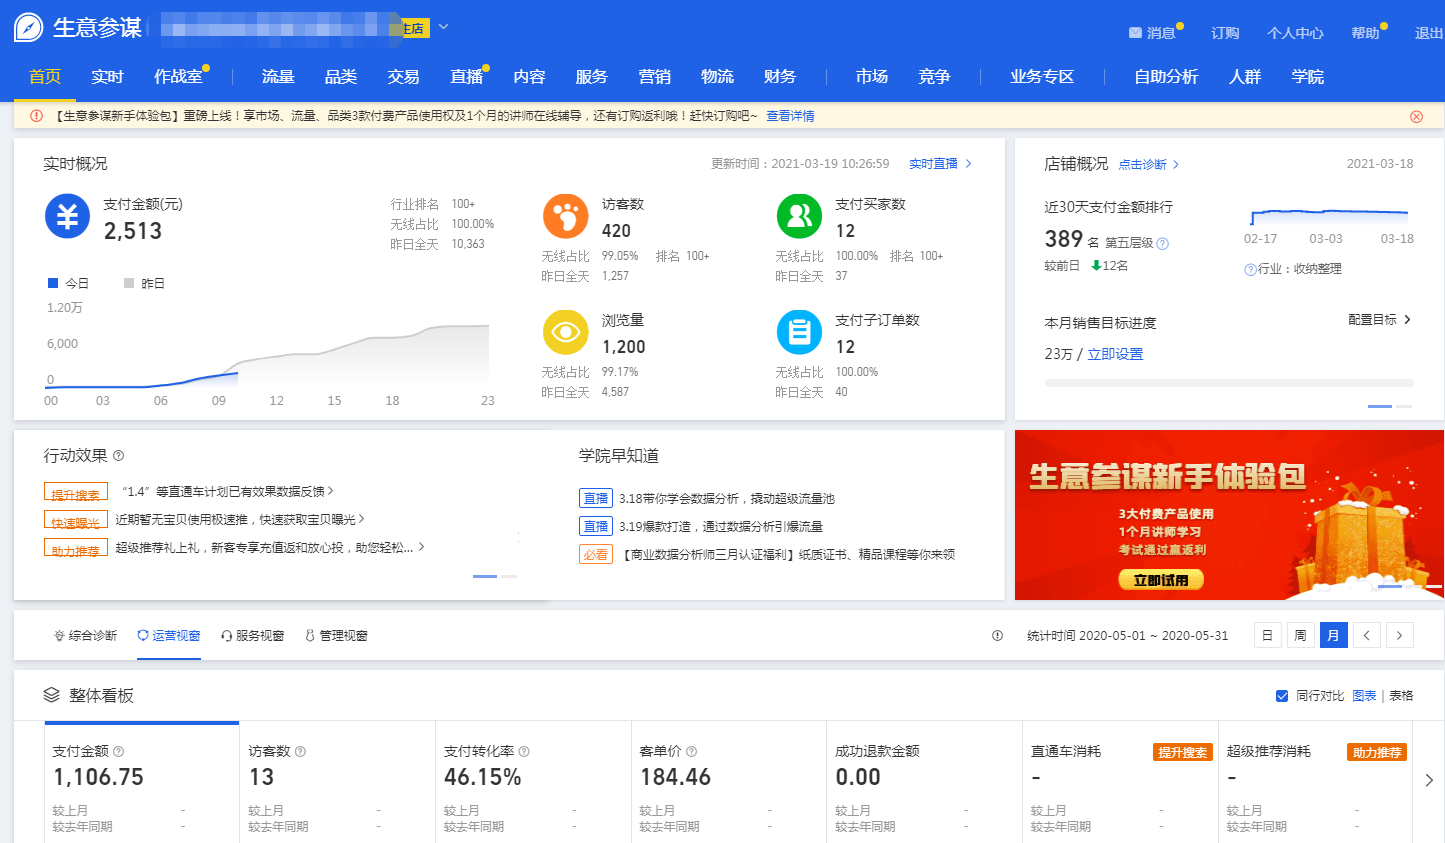Click the 浏览量 eye icon
The image size is (1445, 843).
pyautogui.click(x=566, y=332)
